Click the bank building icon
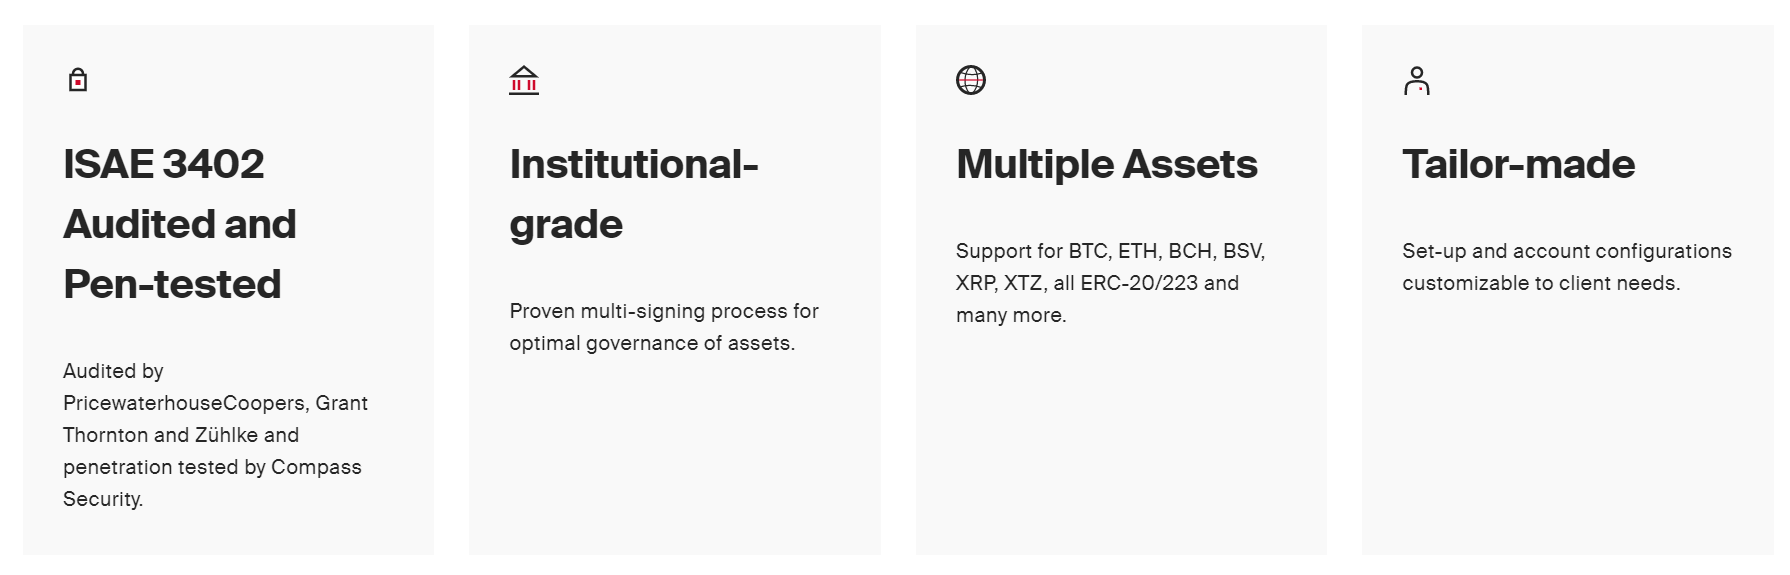 (524, 80)
